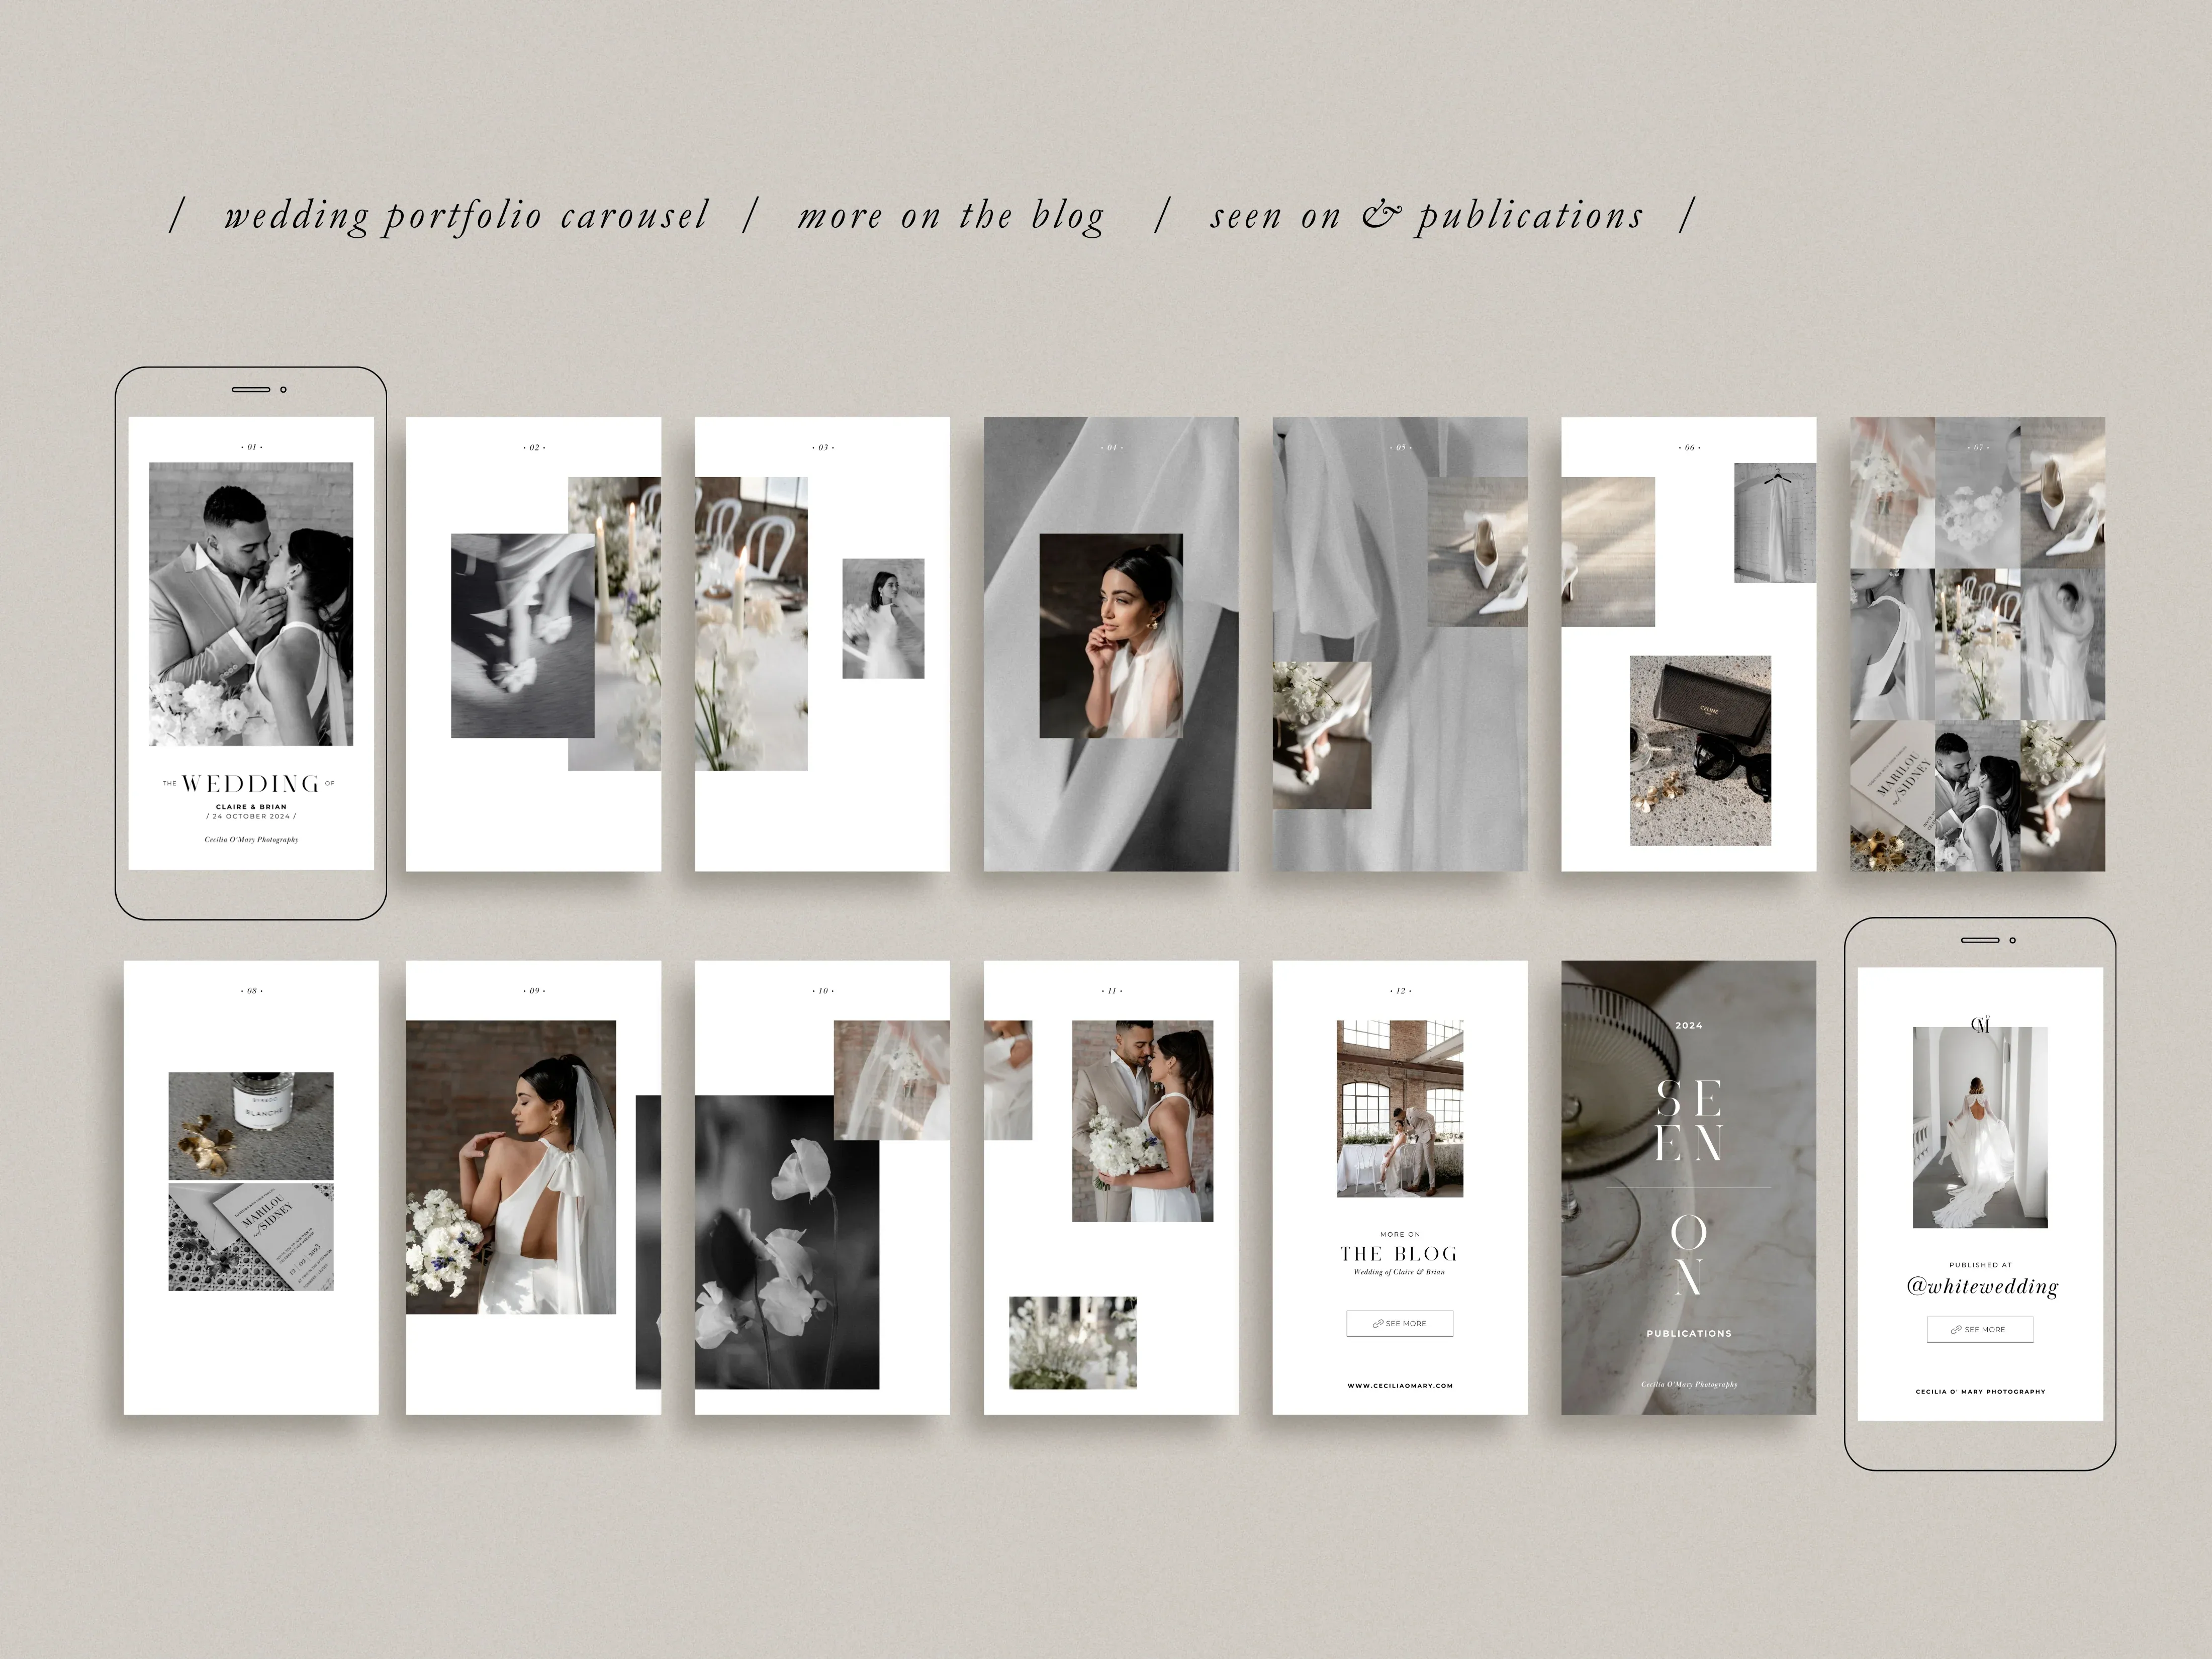The height and width of the screenshot is (1659, 2212).
Task: Click SEE MORE button on blog slide
Action: [x=1400, y=1323]
